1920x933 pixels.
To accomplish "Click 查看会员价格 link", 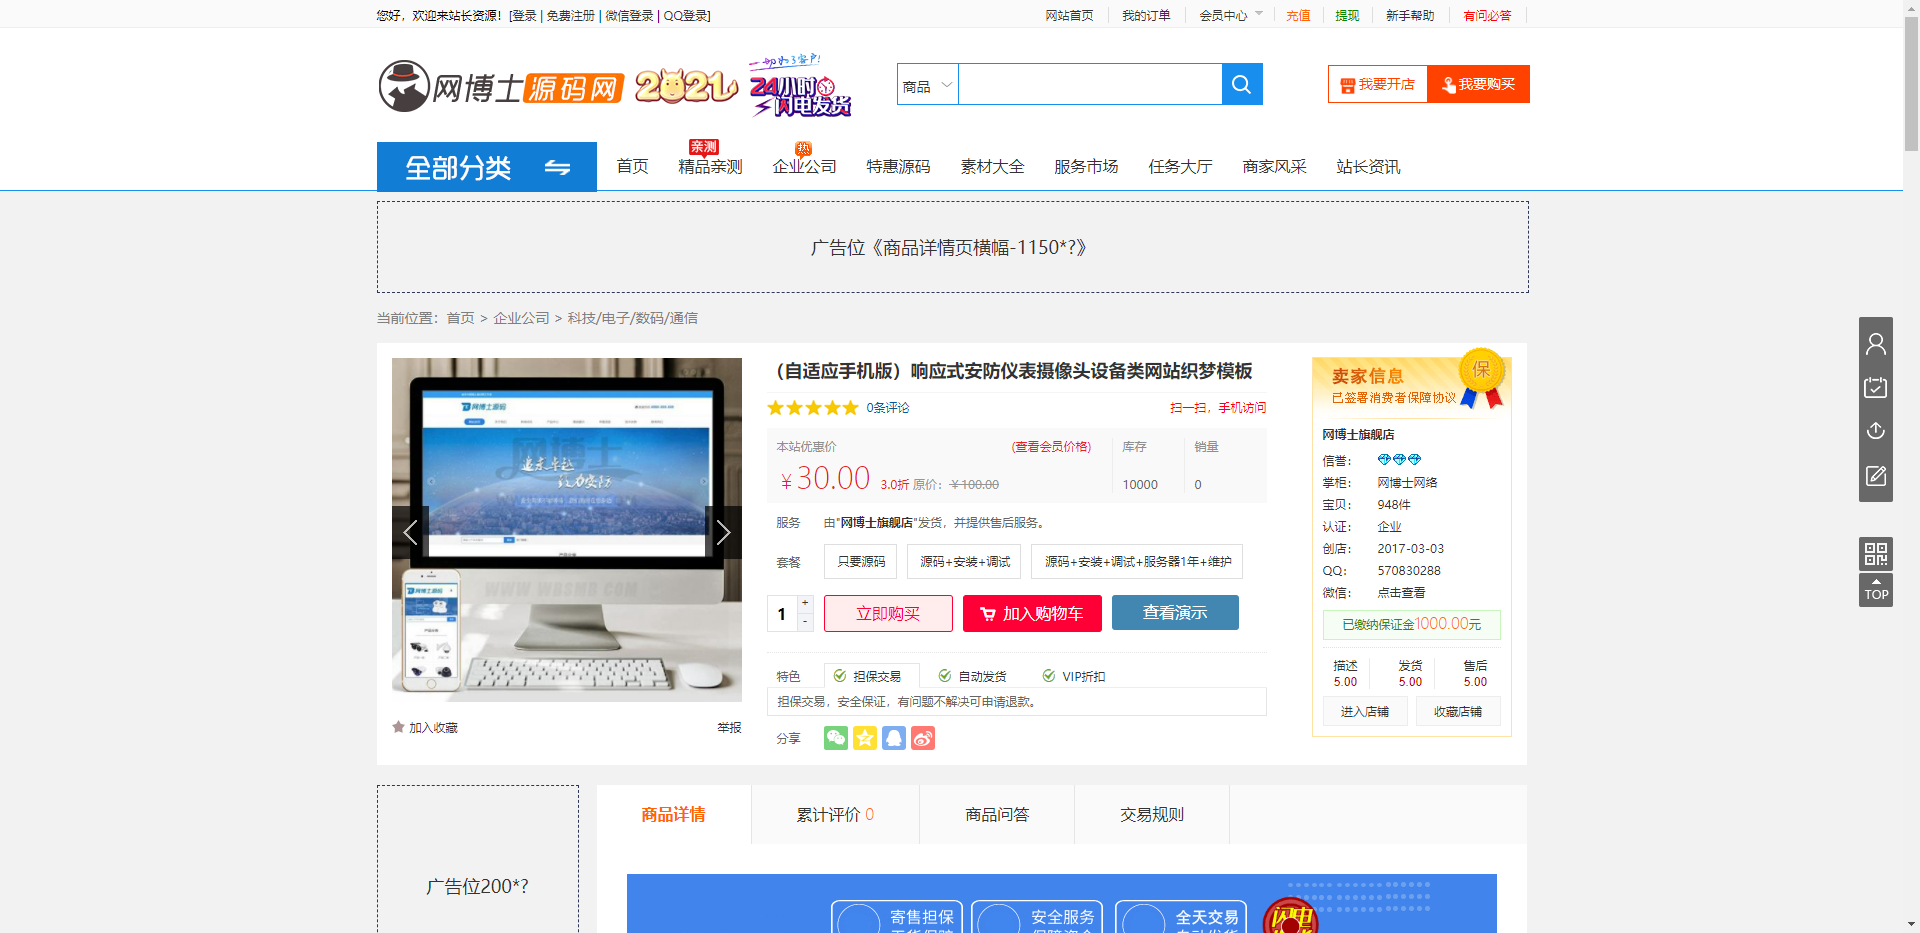I will [x=1051, y=447].
